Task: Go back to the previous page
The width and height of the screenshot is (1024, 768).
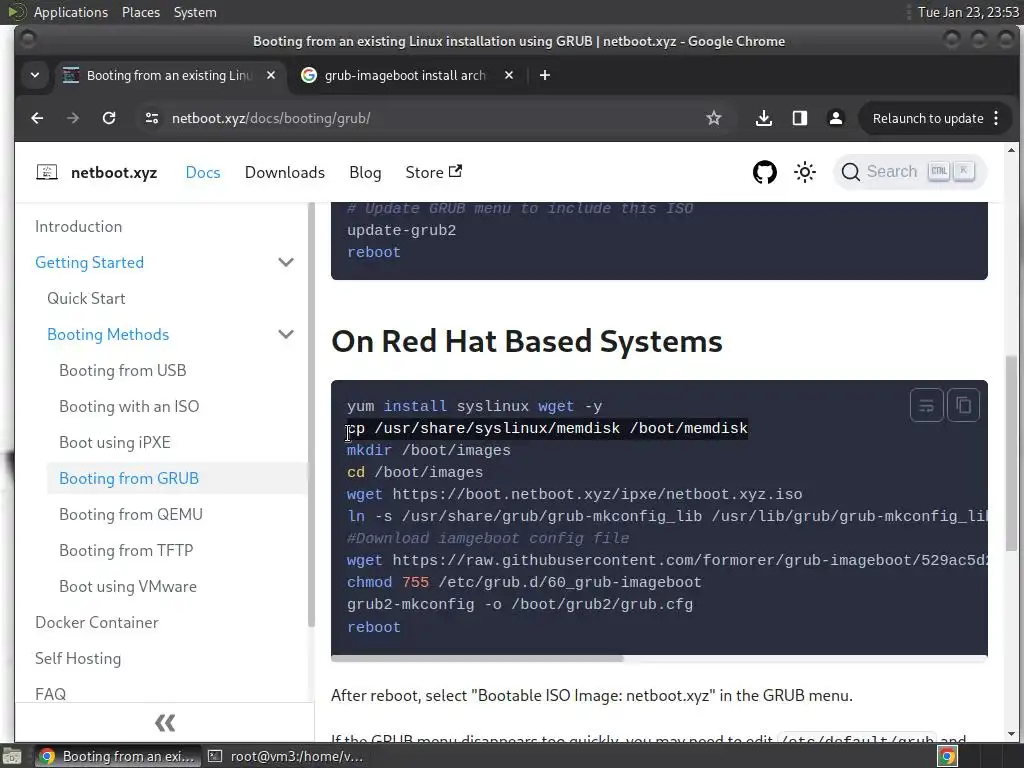Action: [x=37, y=118]
